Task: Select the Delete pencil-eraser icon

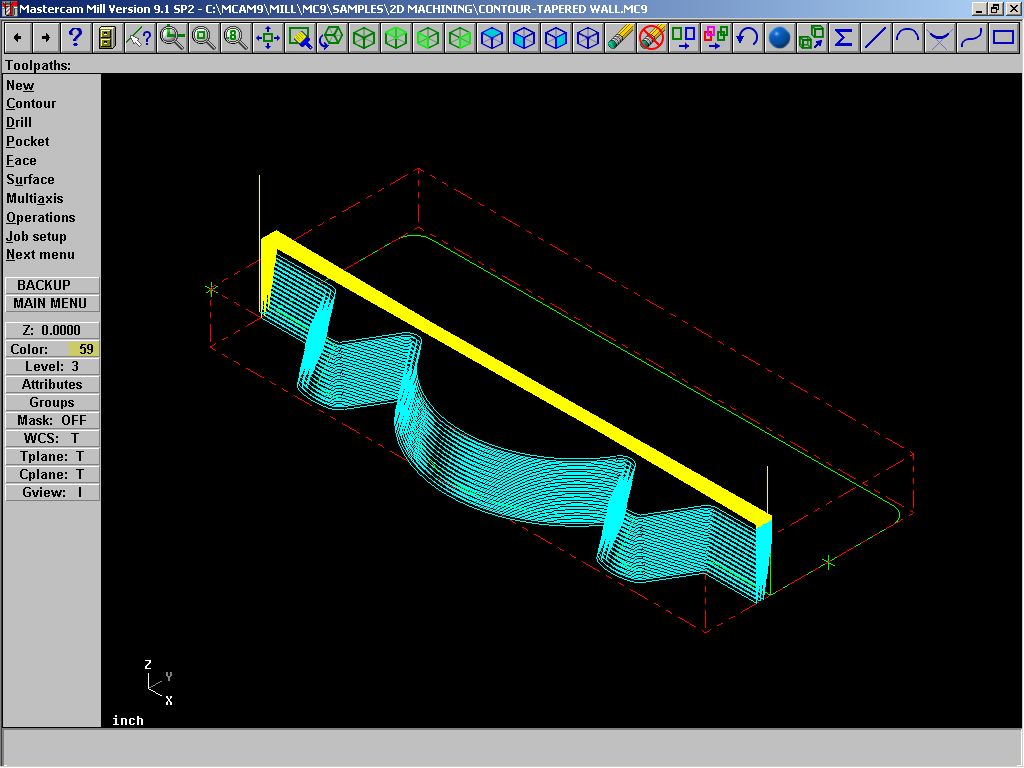Action: [x=620, y=38]
